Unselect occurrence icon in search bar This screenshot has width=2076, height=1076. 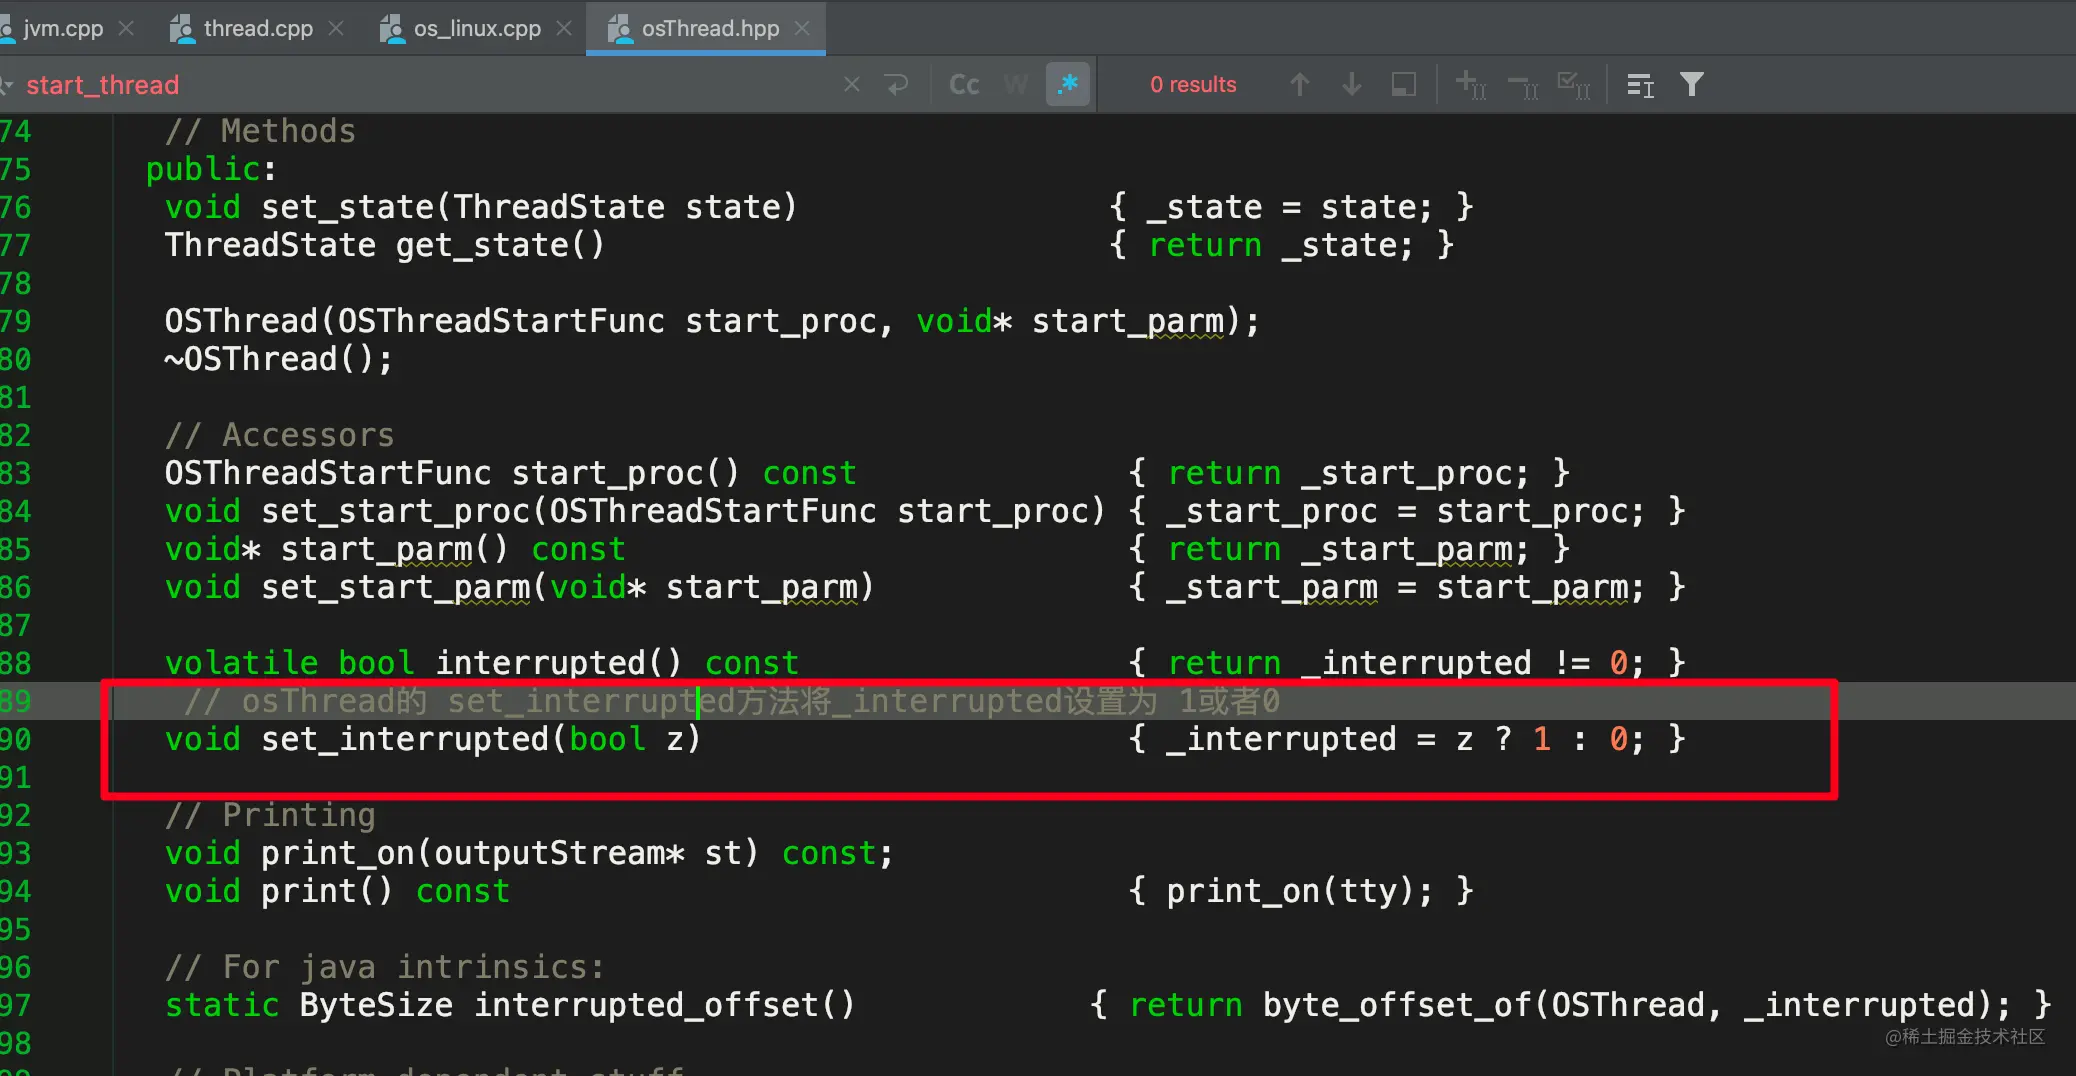(1523, 87)
